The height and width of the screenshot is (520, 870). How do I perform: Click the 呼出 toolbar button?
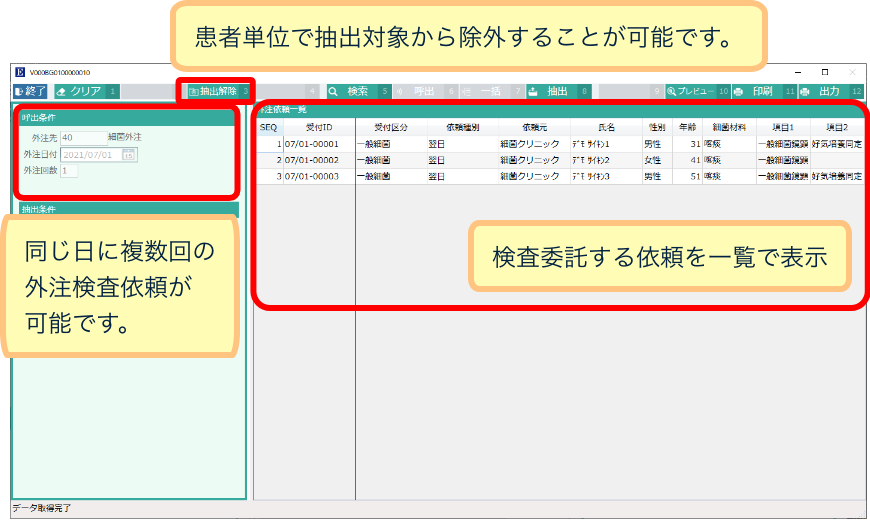pyautogui.click(x=418, y=91)
